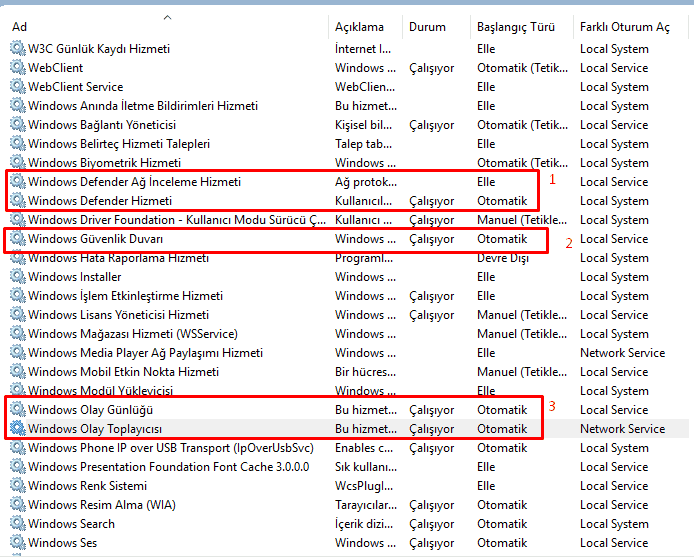Click gear icon of Windows İşlem Etkinleştirme Hizmeti

[x=18, y=295]
